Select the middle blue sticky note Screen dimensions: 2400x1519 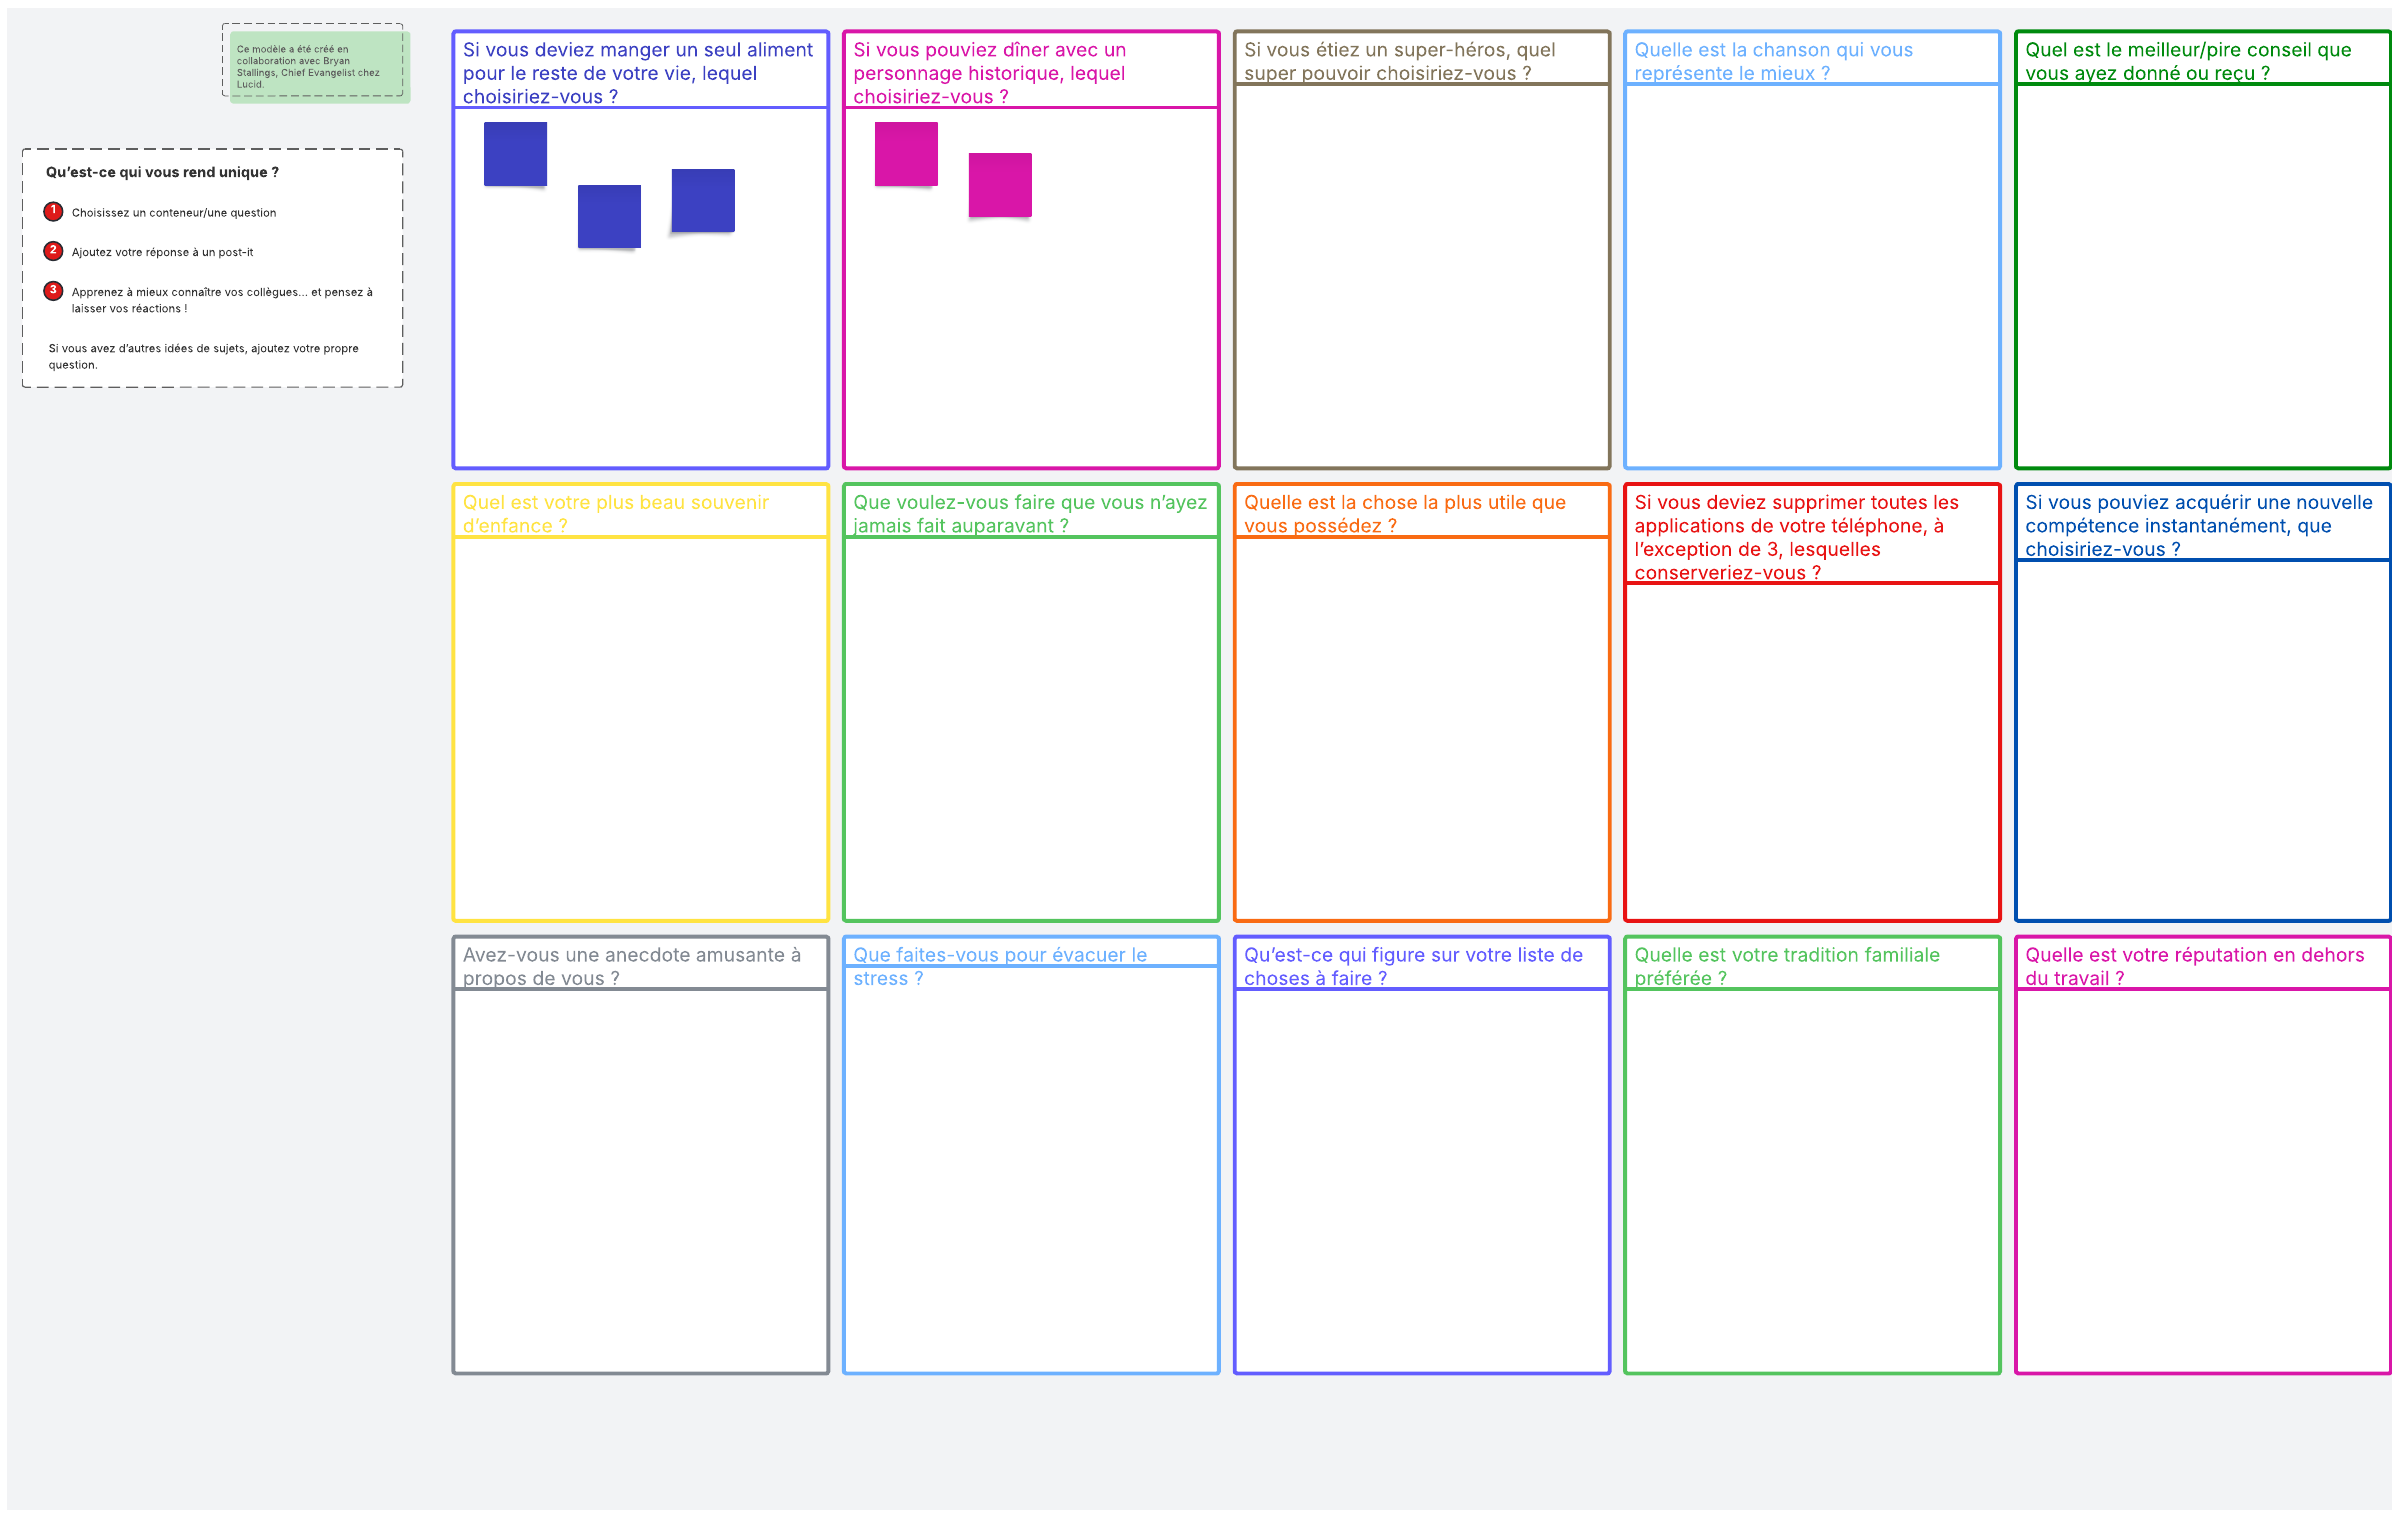[609, 216]
